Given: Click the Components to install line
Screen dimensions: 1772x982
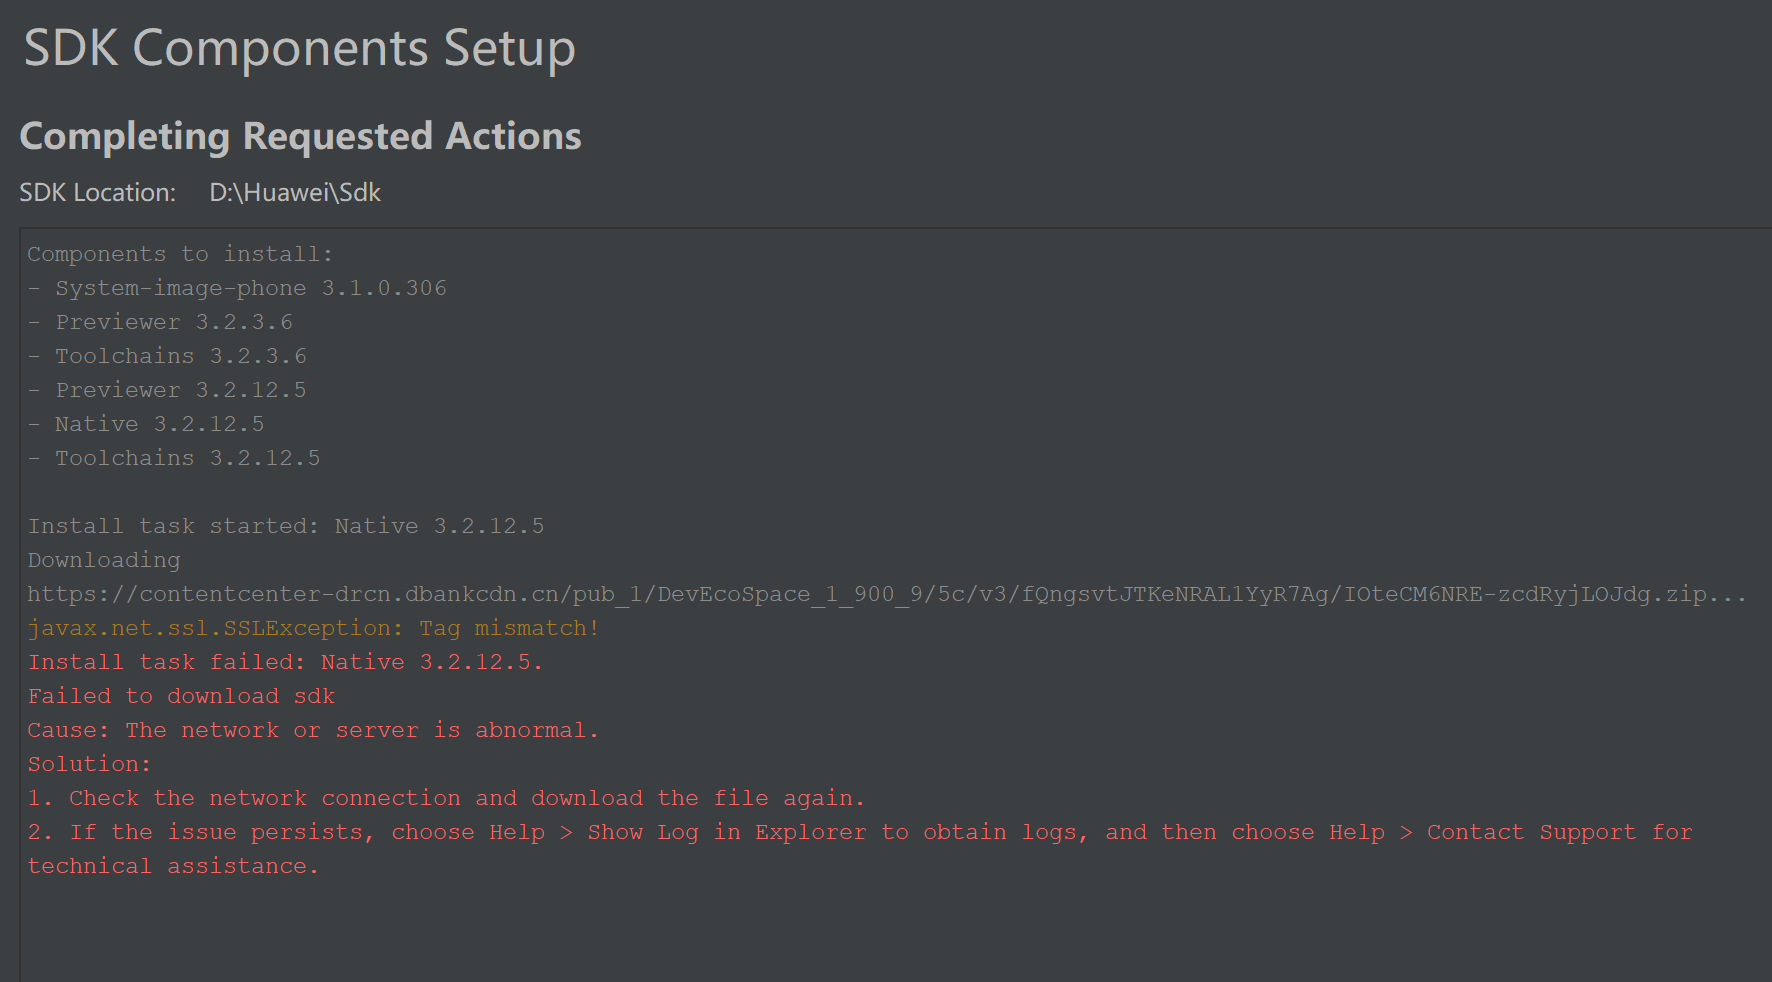Looking at the screenshot, I should (180, 254).
